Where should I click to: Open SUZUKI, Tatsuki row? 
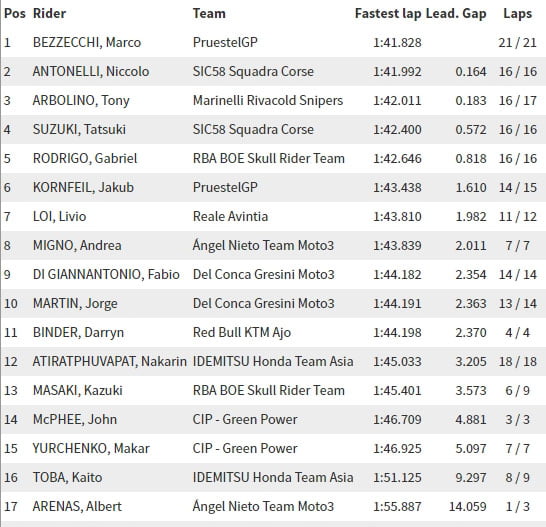[x=273, y=130]
